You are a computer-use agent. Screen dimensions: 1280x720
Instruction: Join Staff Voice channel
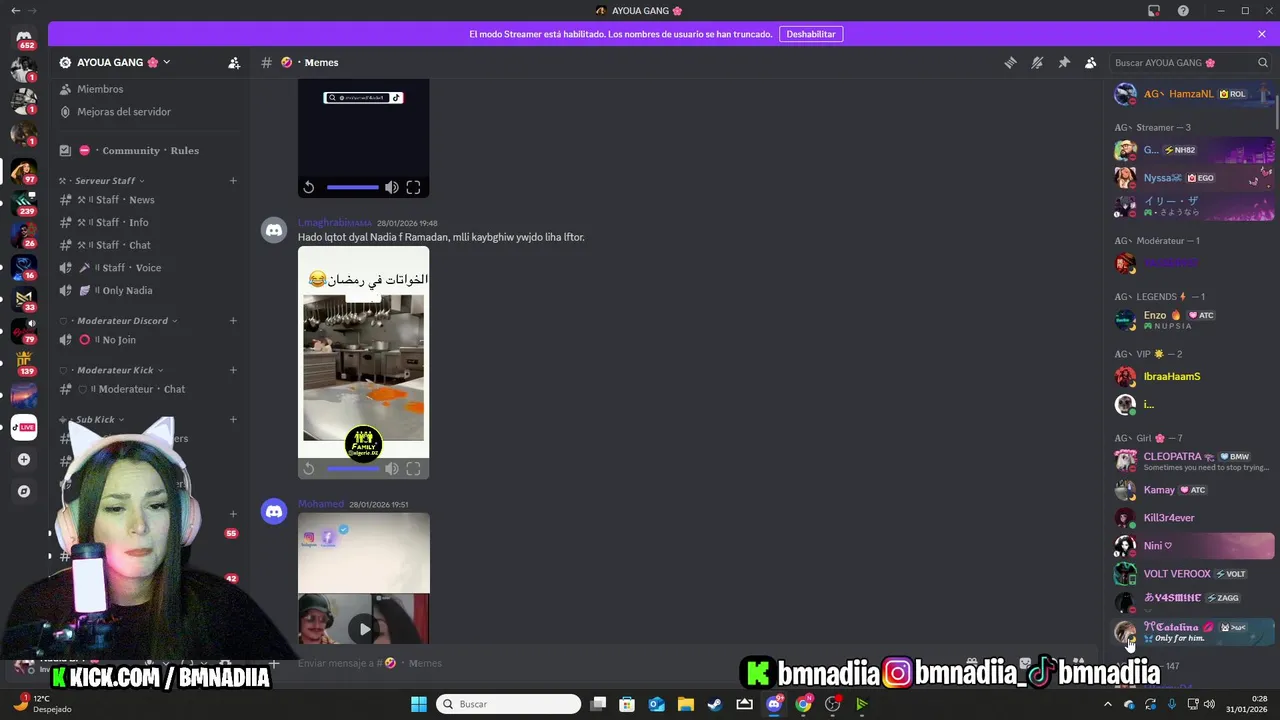(x=148, y=268)
